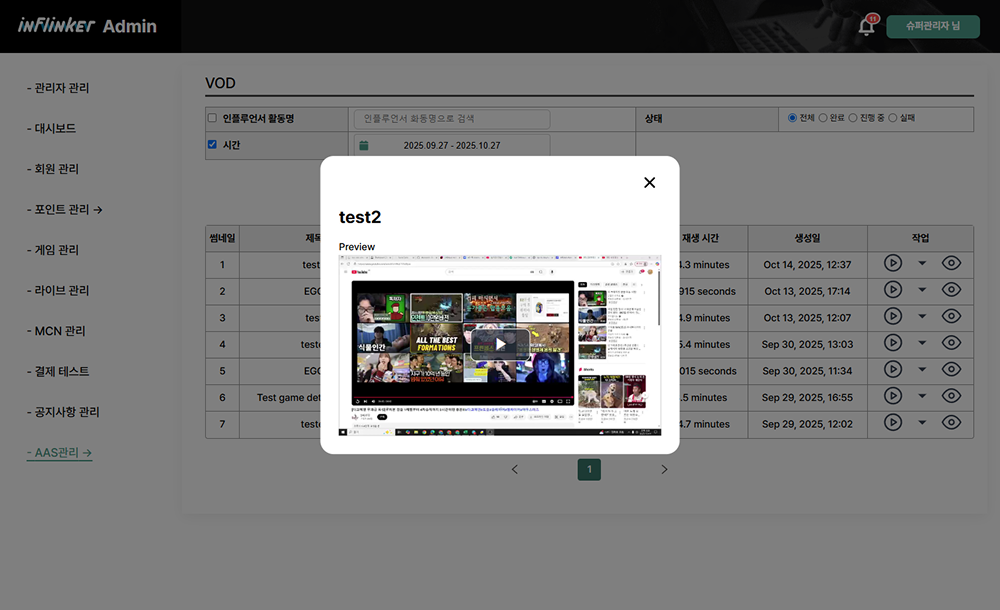View details eye icon for Oct 13, 12:07 row
Viewport: 1000px width, 610px height.
tap(951, 317)
